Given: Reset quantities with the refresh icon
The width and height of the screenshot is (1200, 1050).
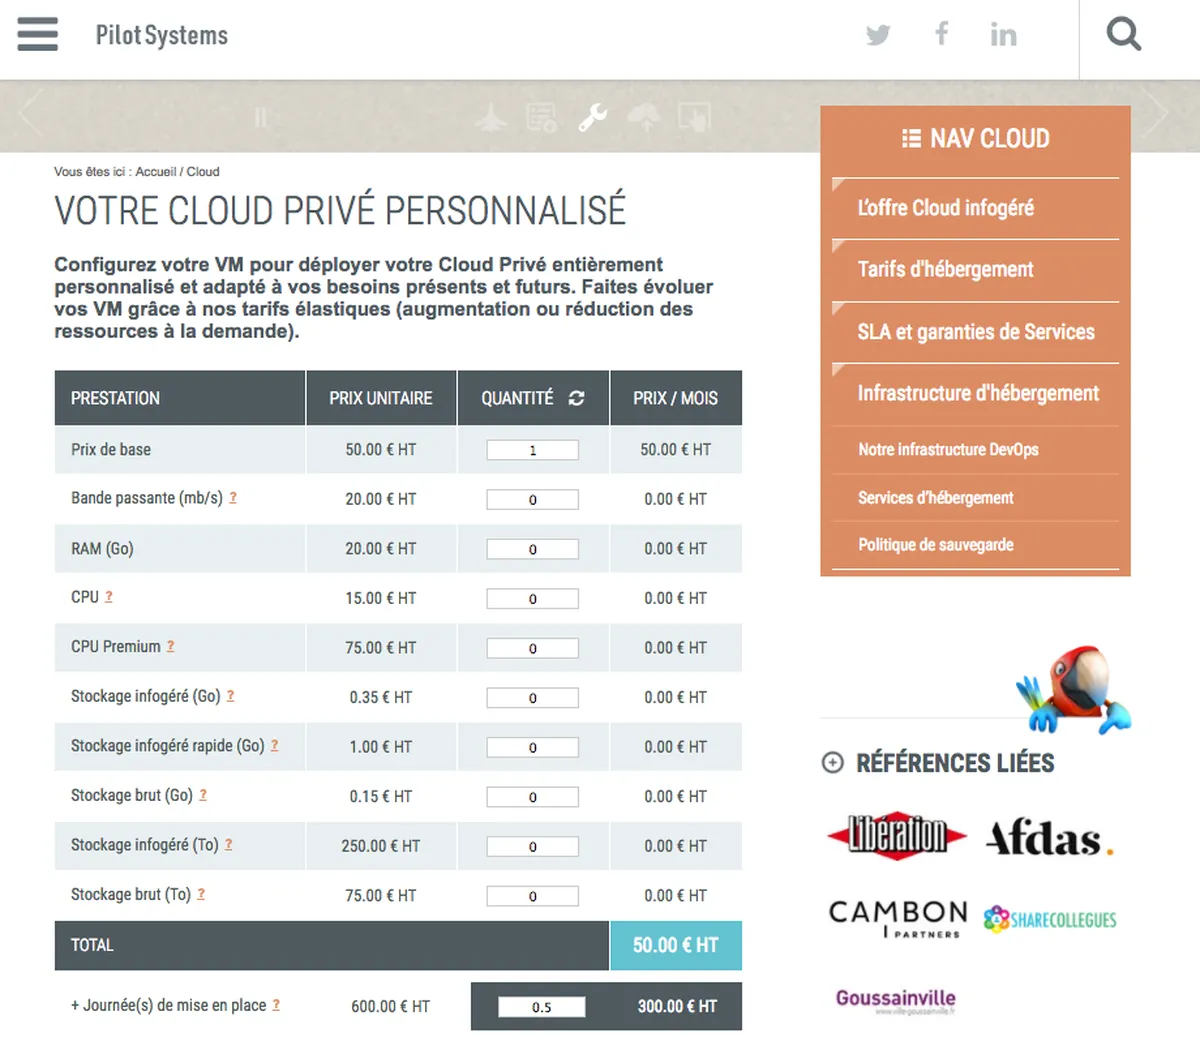Looking at the screenshot, I should click(576, 398).
